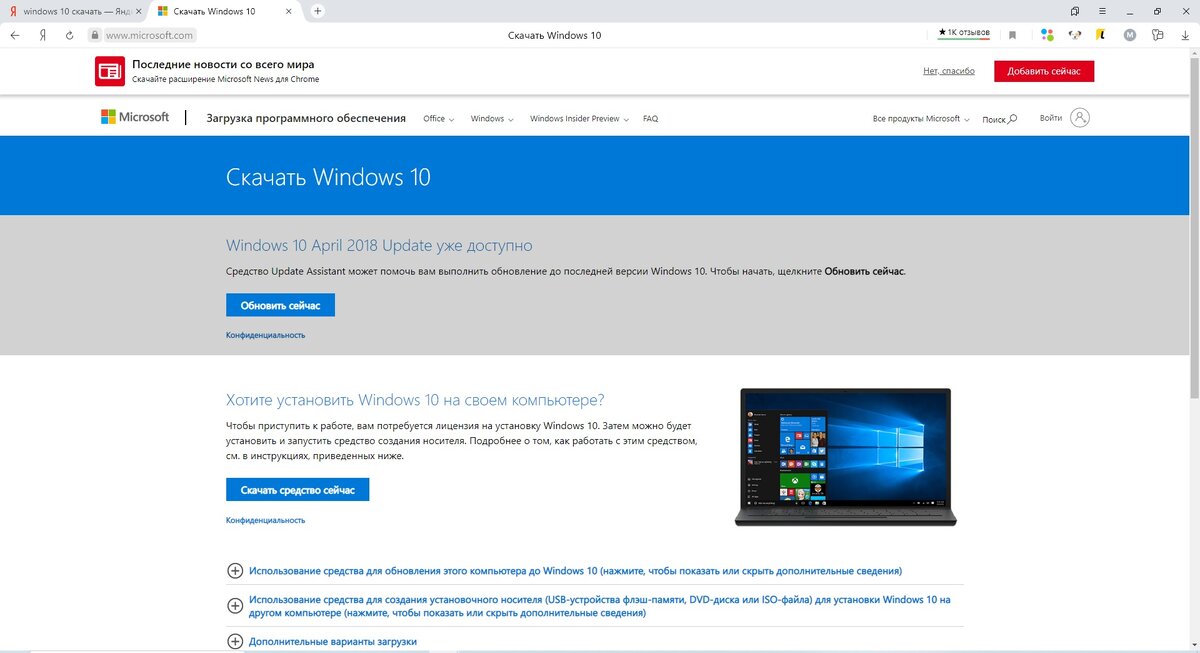The width and height of the screenshot is (1200, 653).
Task: Click the yellow extension icon in toolbar
Action: pos(1101,35)
